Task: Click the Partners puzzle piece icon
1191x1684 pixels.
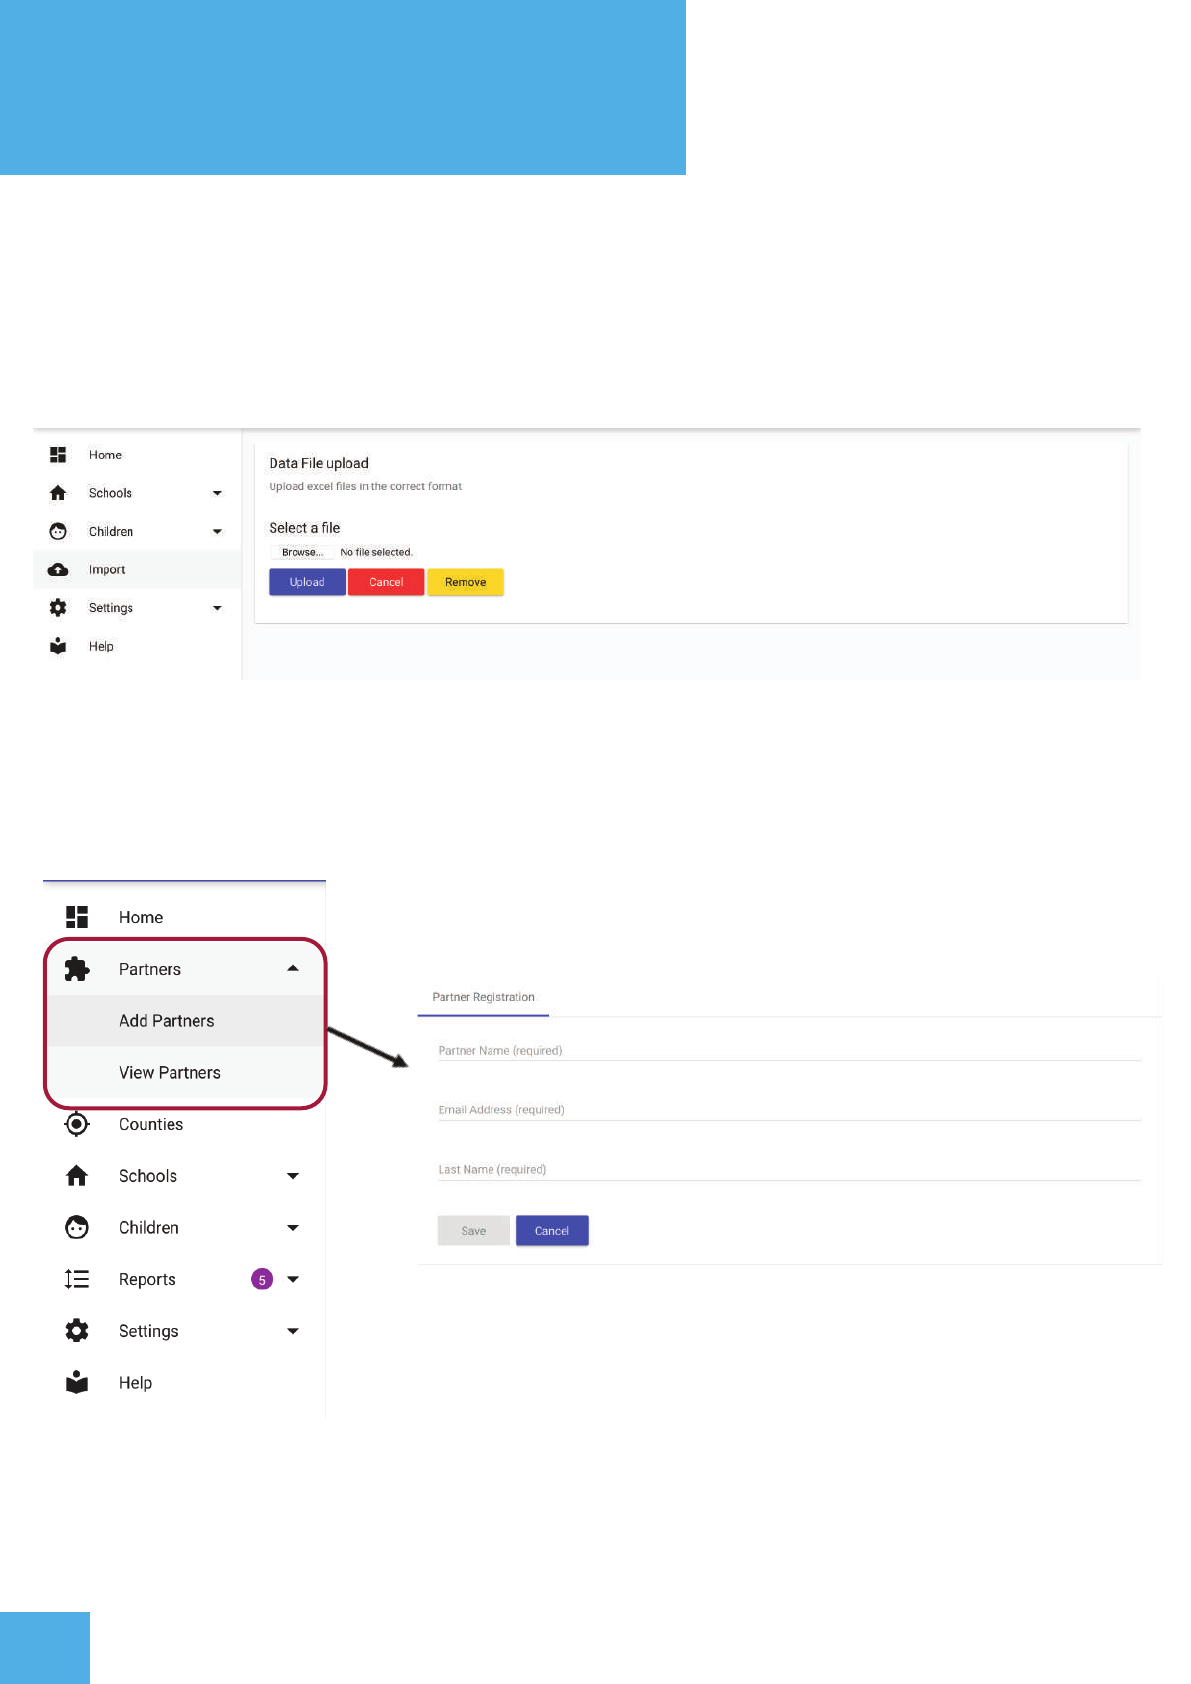Action: [77, 969]
